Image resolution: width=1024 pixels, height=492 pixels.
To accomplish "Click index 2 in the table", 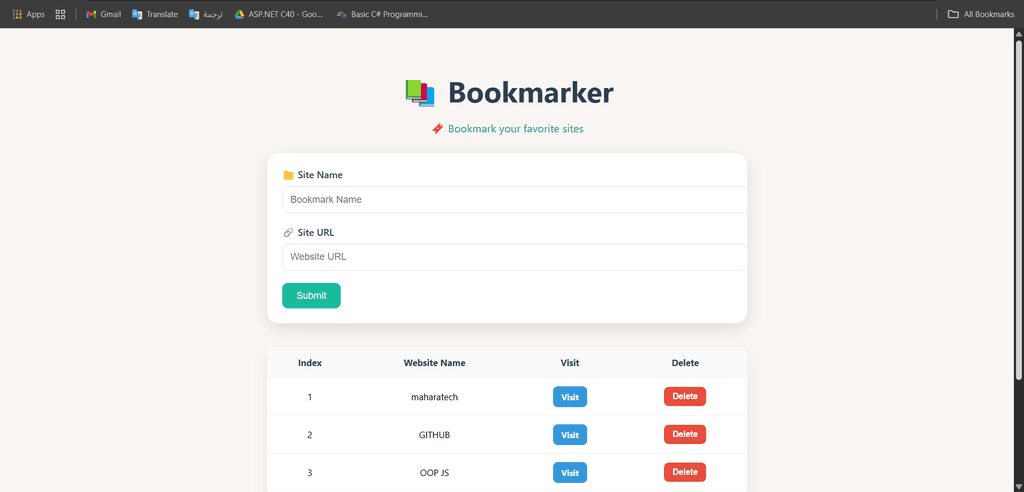I will point(310,435).
